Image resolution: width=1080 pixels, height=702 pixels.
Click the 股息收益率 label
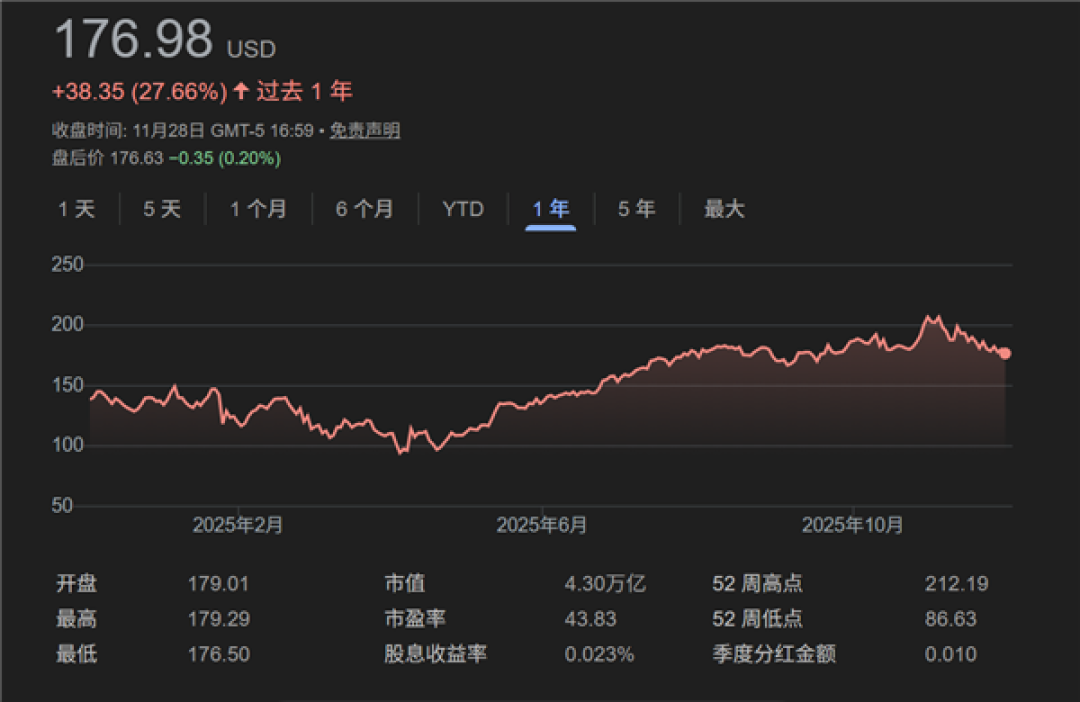coord(435,654)
